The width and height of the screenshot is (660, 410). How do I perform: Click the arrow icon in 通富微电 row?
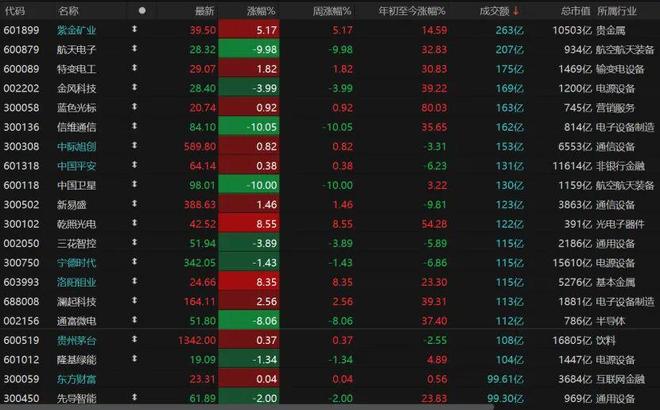[134, 319]
